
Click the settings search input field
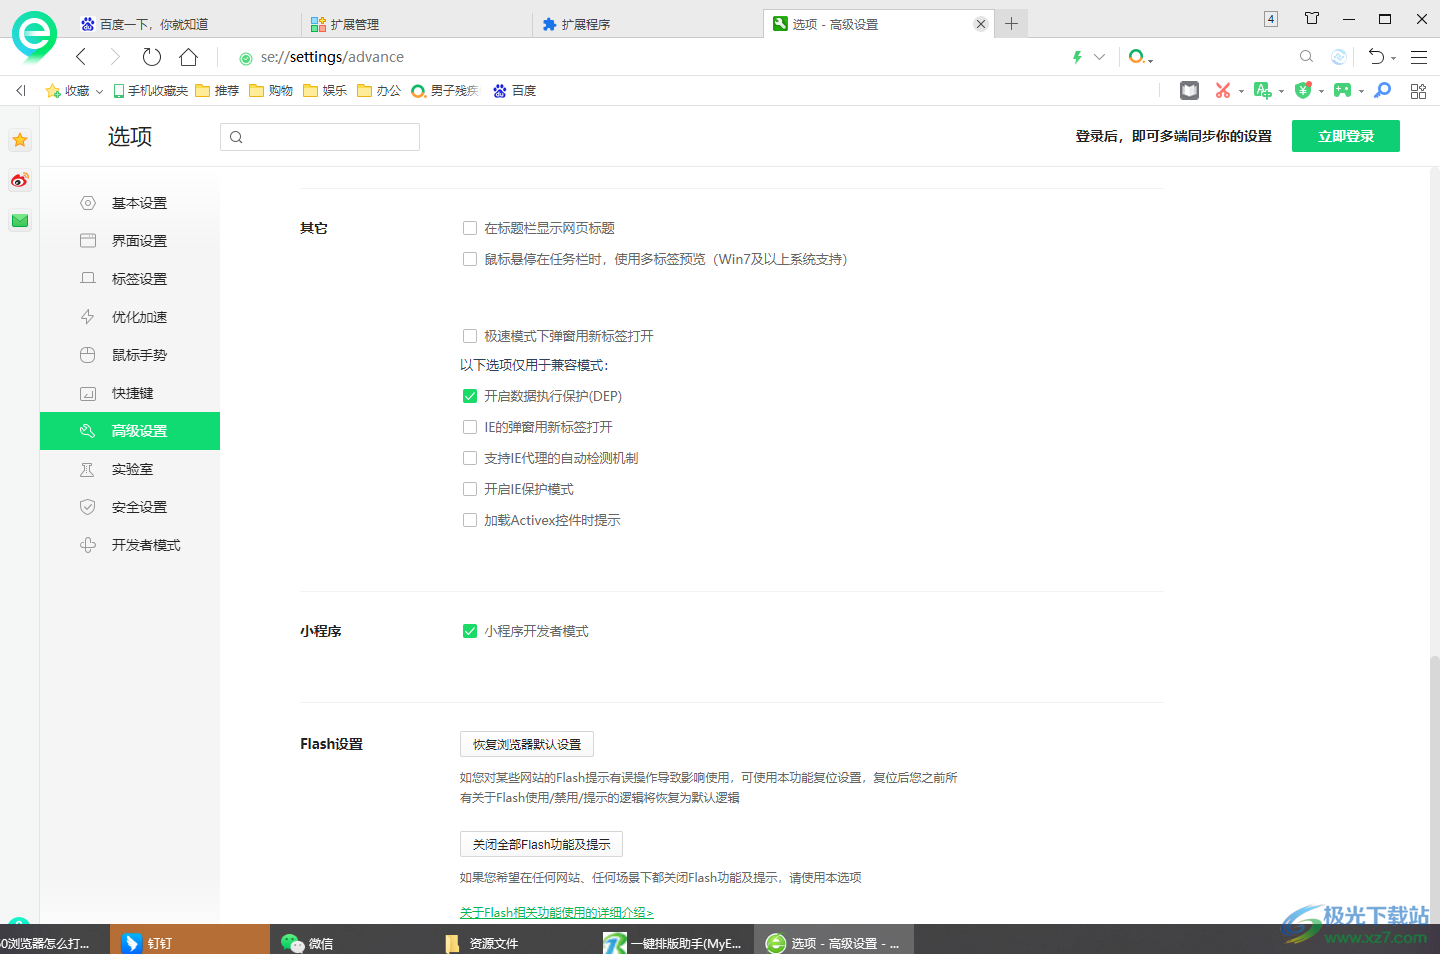[320, 137]
